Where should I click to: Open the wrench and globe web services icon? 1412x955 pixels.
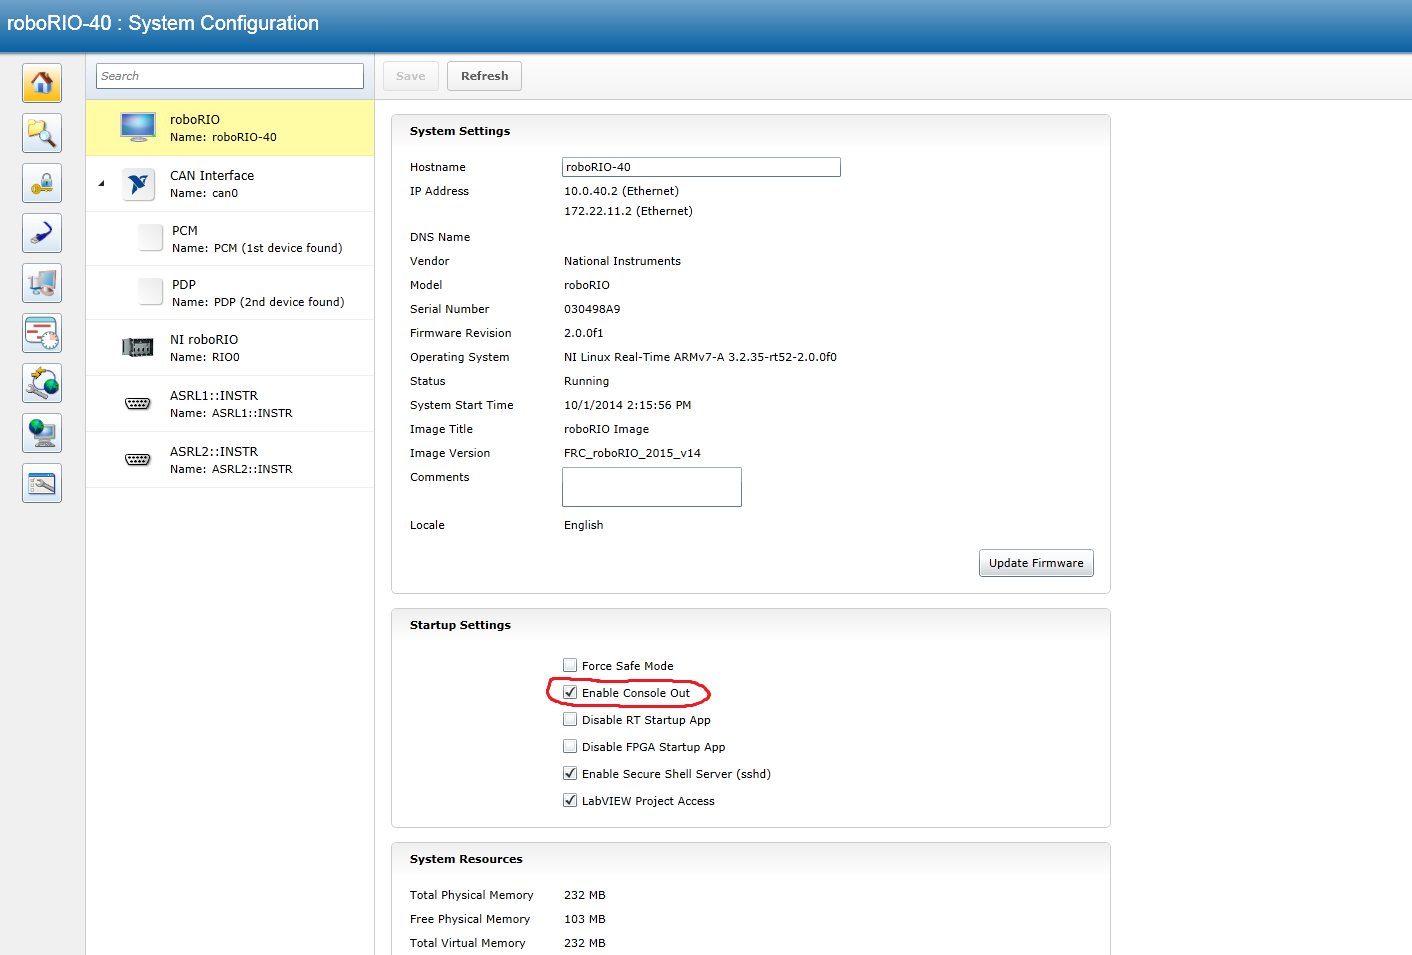[x=42, y=383]
